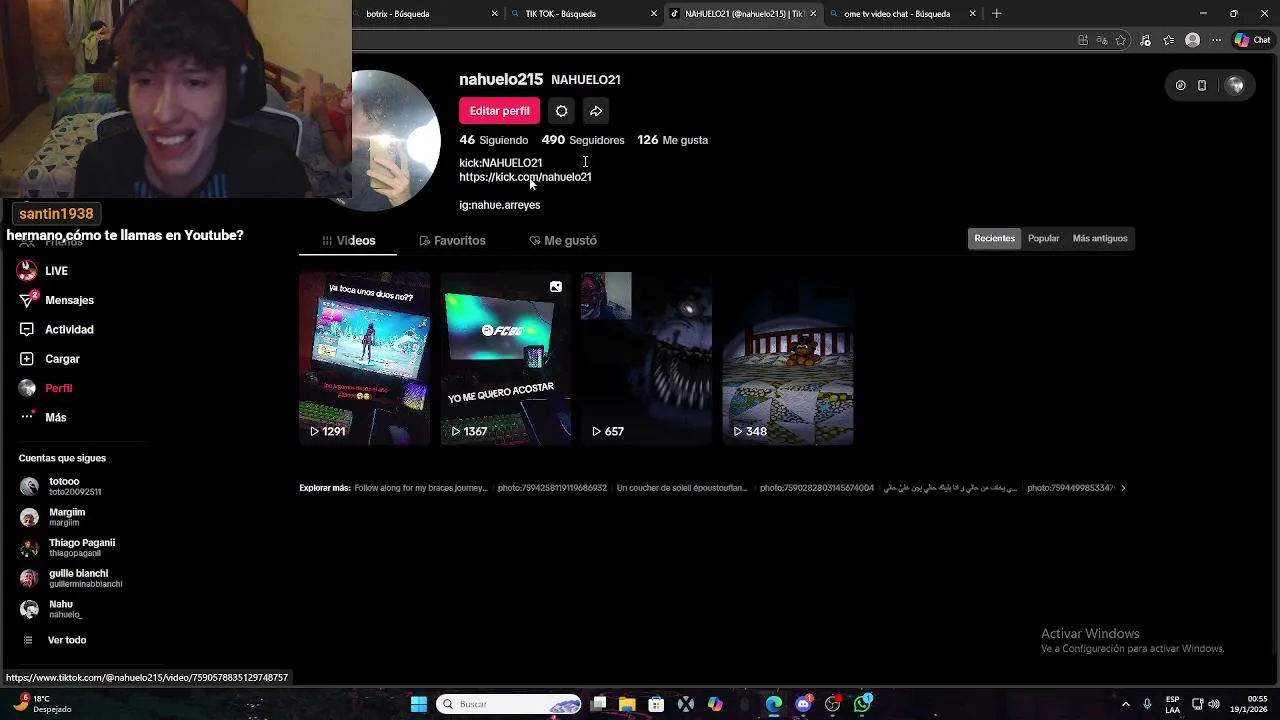Sort videos by Más antiguos
Screen dimensions: 1280x720
pos(1100,238)
